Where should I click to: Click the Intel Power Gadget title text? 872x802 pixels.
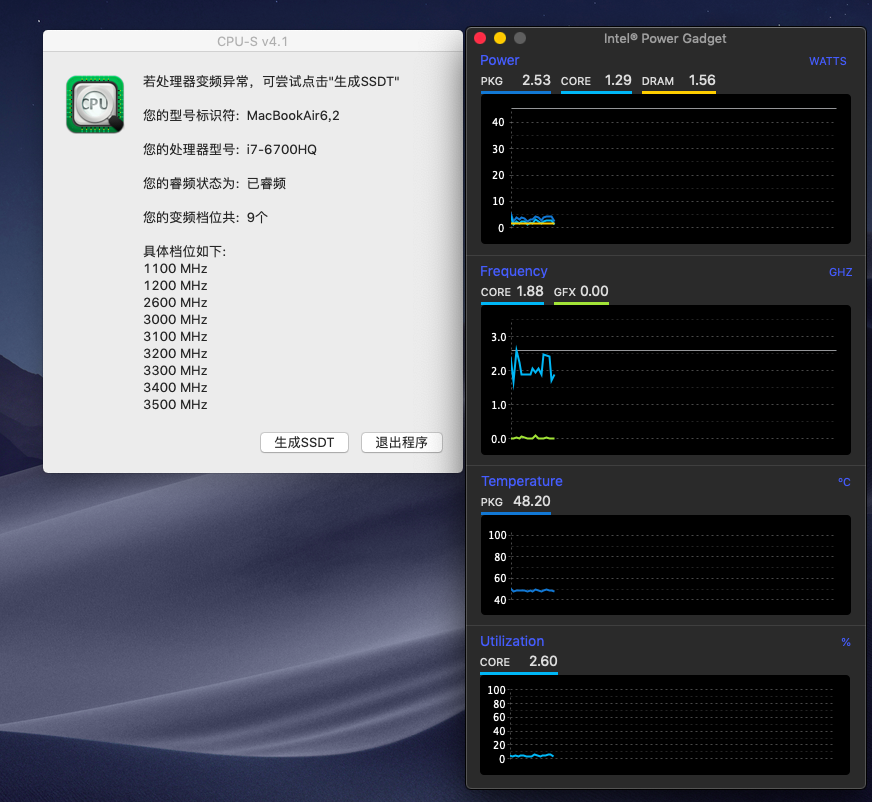click(665, 38)
